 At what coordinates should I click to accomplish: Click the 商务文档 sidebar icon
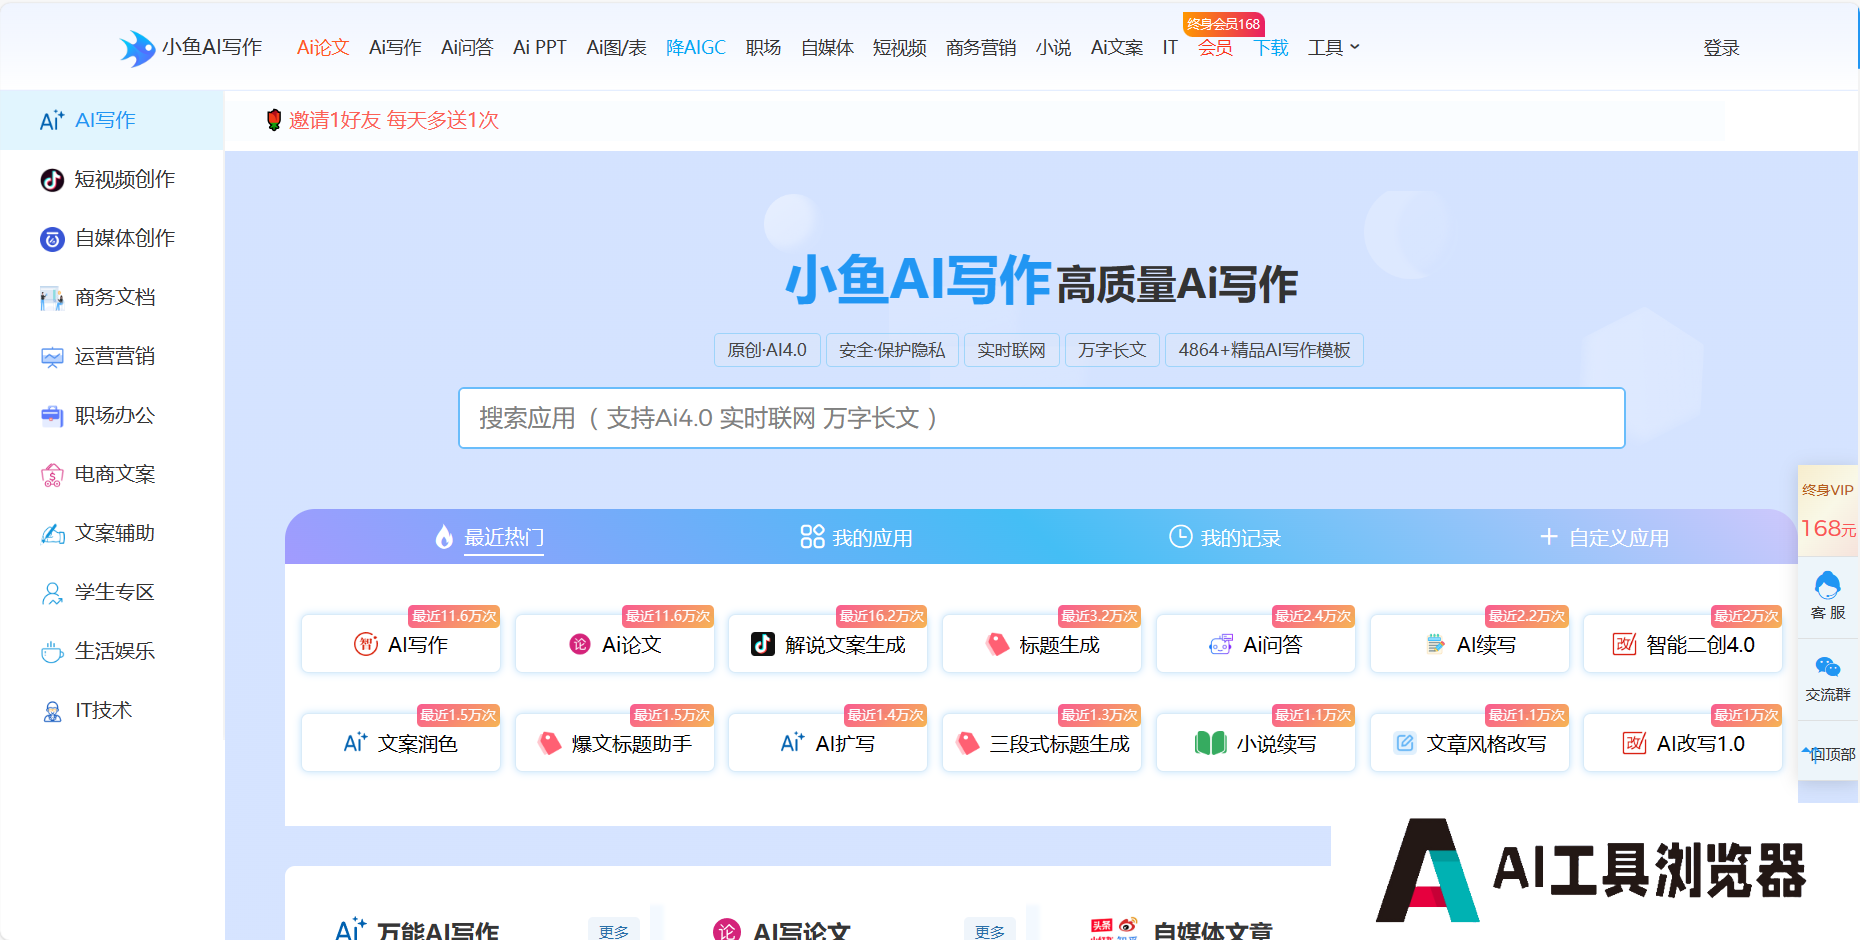[x=52, y=298]
